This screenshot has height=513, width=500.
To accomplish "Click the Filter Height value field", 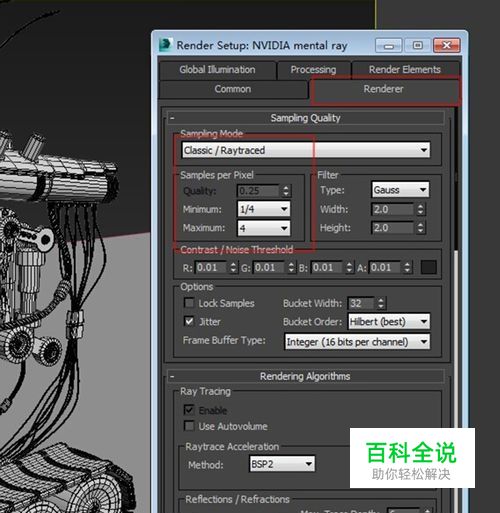I will pyautogui.click(x=392, y=228).
